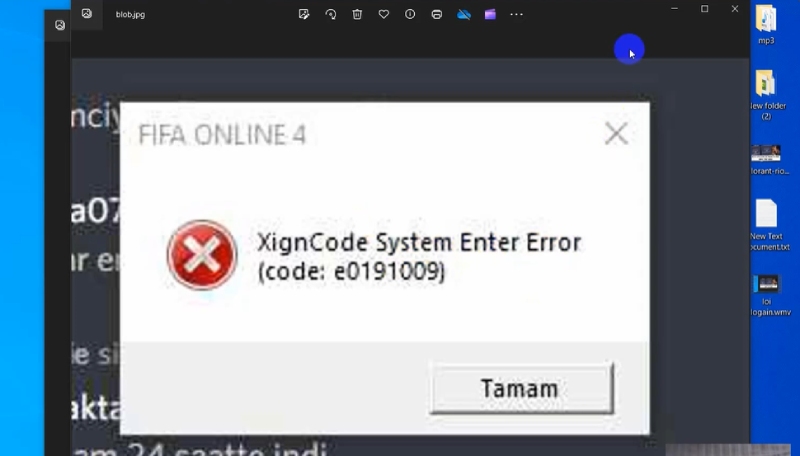Click the blob.jpg file name title

click(130, 14)
